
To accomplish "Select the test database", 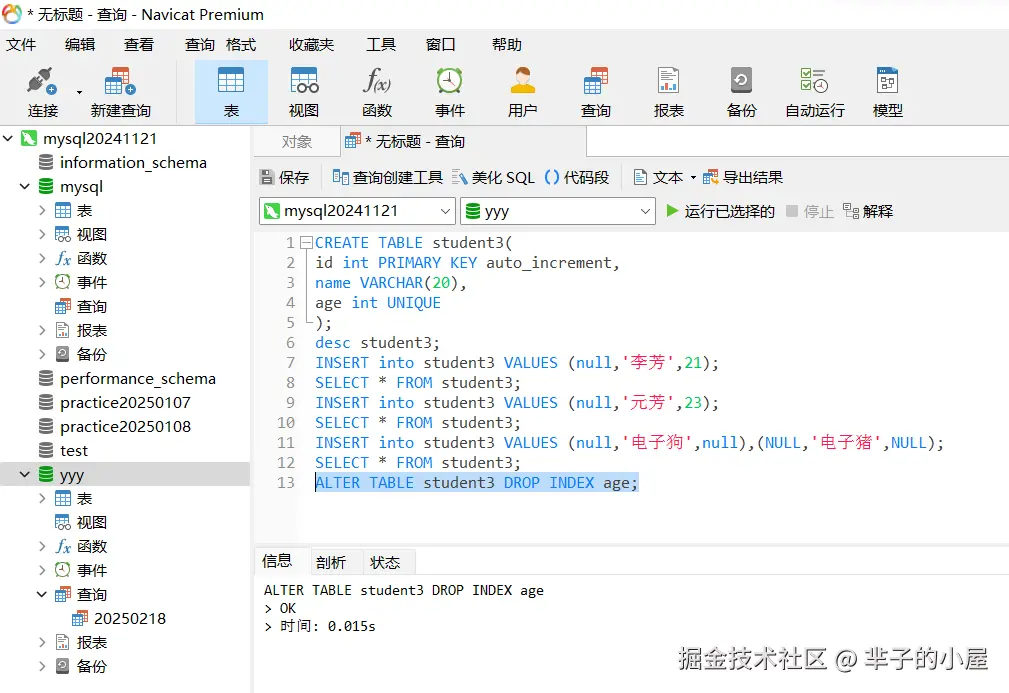I will (74, 451).
